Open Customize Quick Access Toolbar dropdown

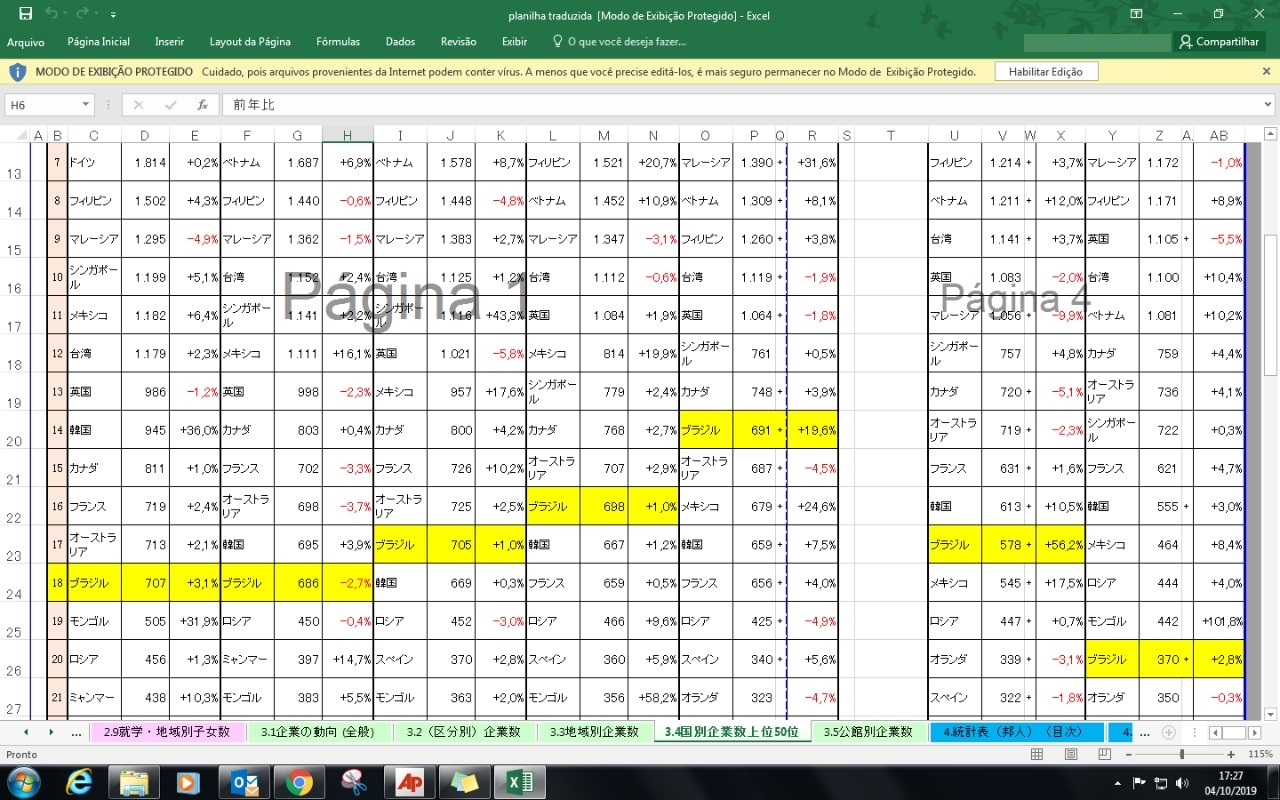pyautogui.click(x=113, y=15)
